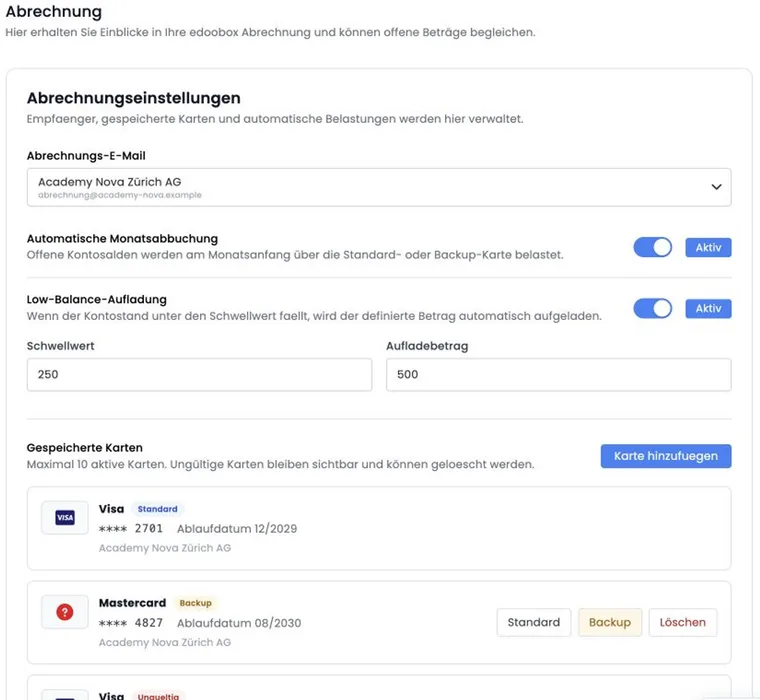Viewport: 760px width, 700px height.
Task: Set Mastercard 4827 as Standard
Action: pyautogui.click(x=534, y=622)
